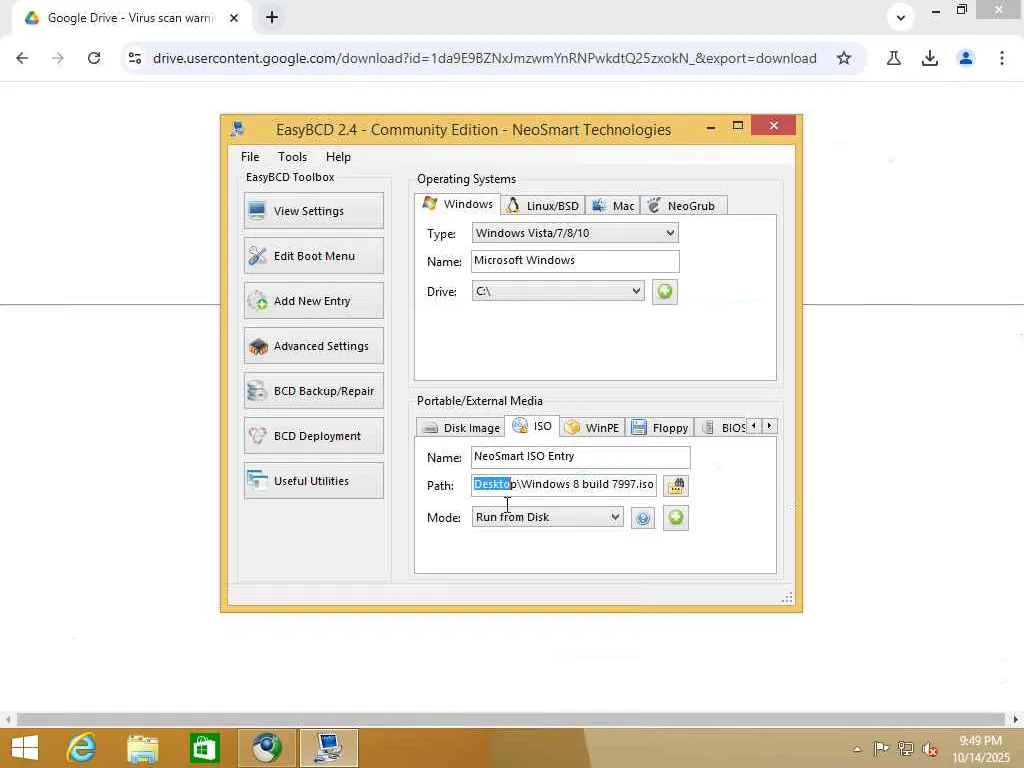
Task: Open Edit Boot Menu section
Action: pos(313,256)
